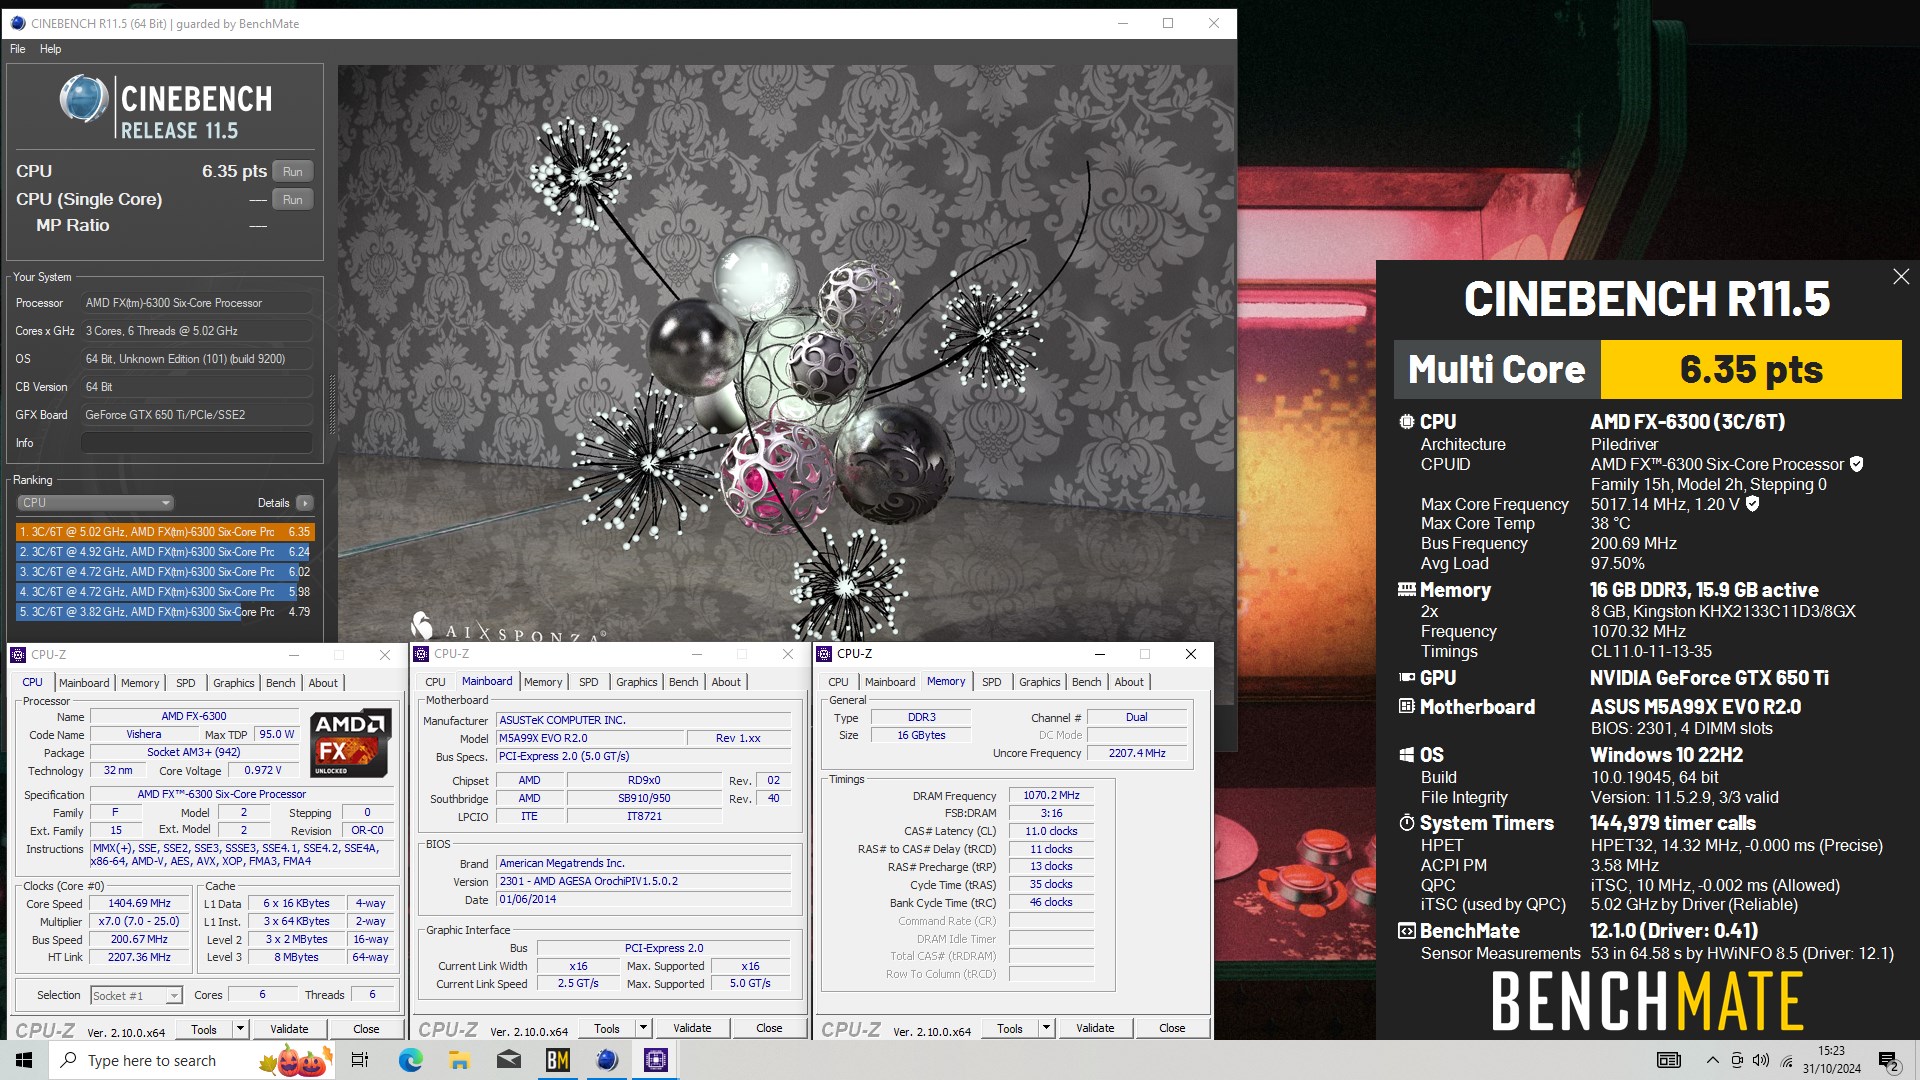
Task: Click the verified shield next to frequency
Action: coord(1752,504)
